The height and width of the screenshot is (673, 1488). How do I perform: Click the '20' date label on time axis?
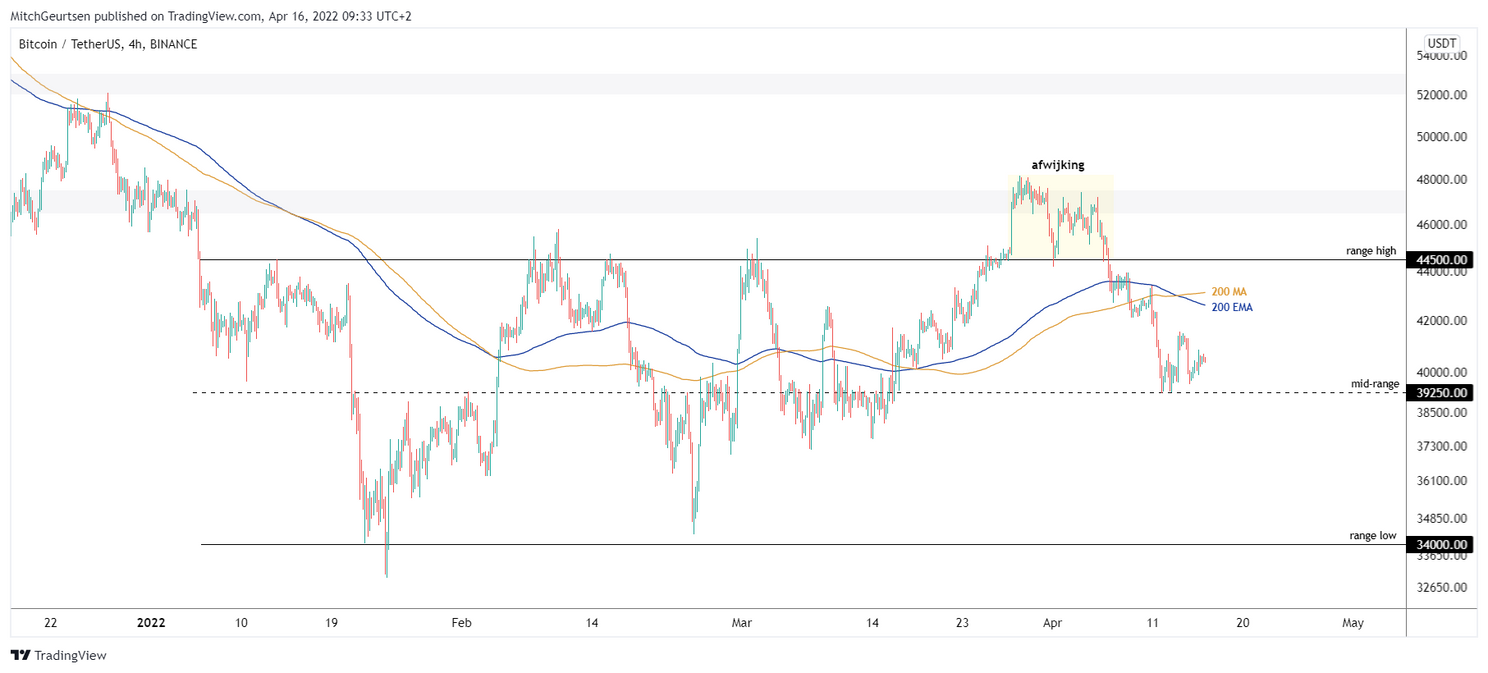[x=1242, y=623]
